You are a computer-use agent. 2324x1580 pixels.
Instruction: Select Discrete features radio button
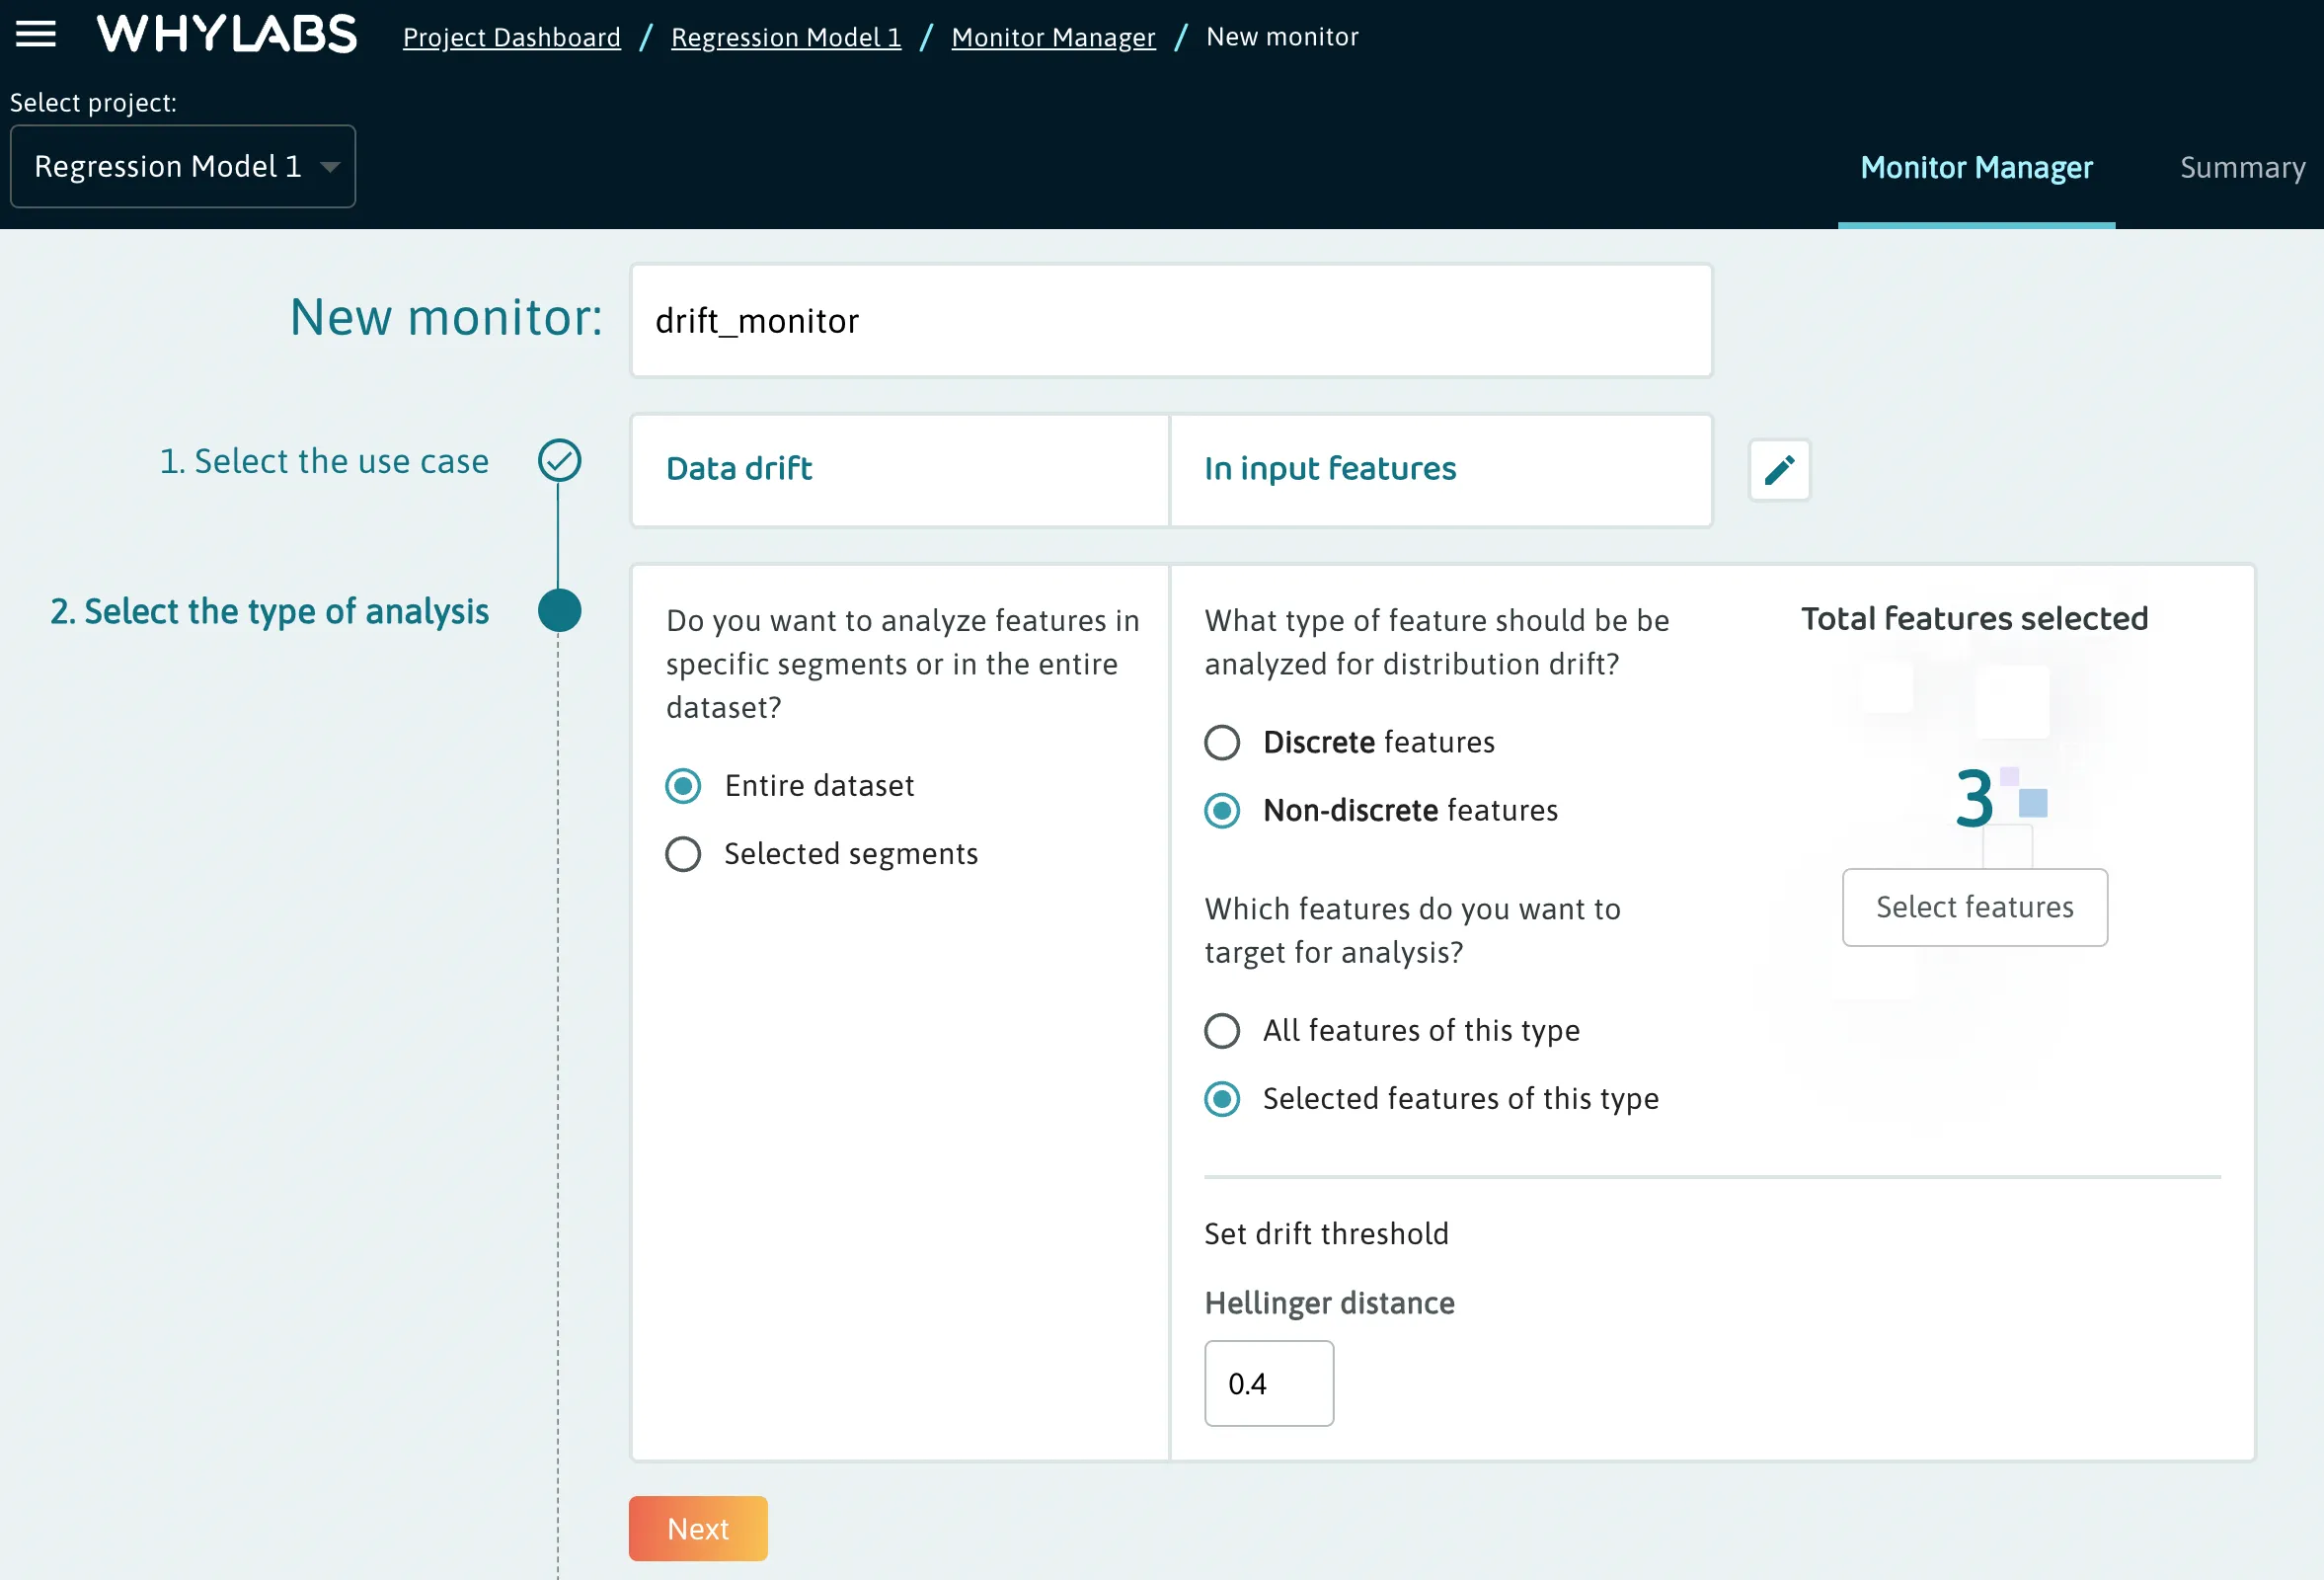click(x=1222, y=743)
